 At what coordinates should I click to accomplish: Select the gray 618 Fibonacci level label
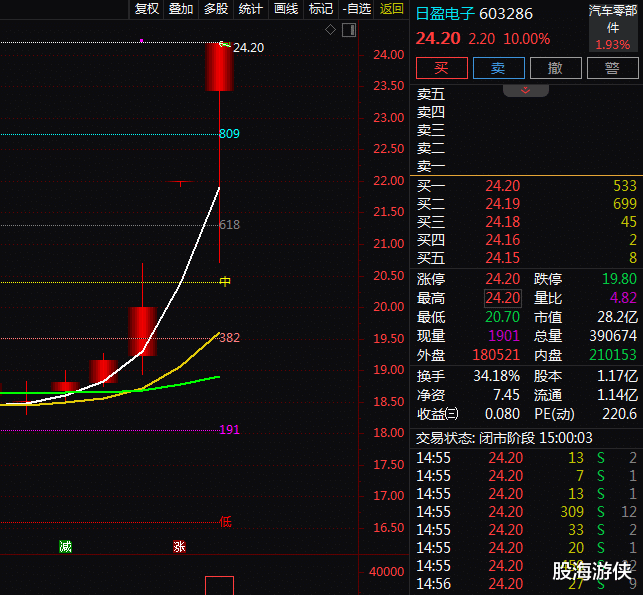[229, 225]
